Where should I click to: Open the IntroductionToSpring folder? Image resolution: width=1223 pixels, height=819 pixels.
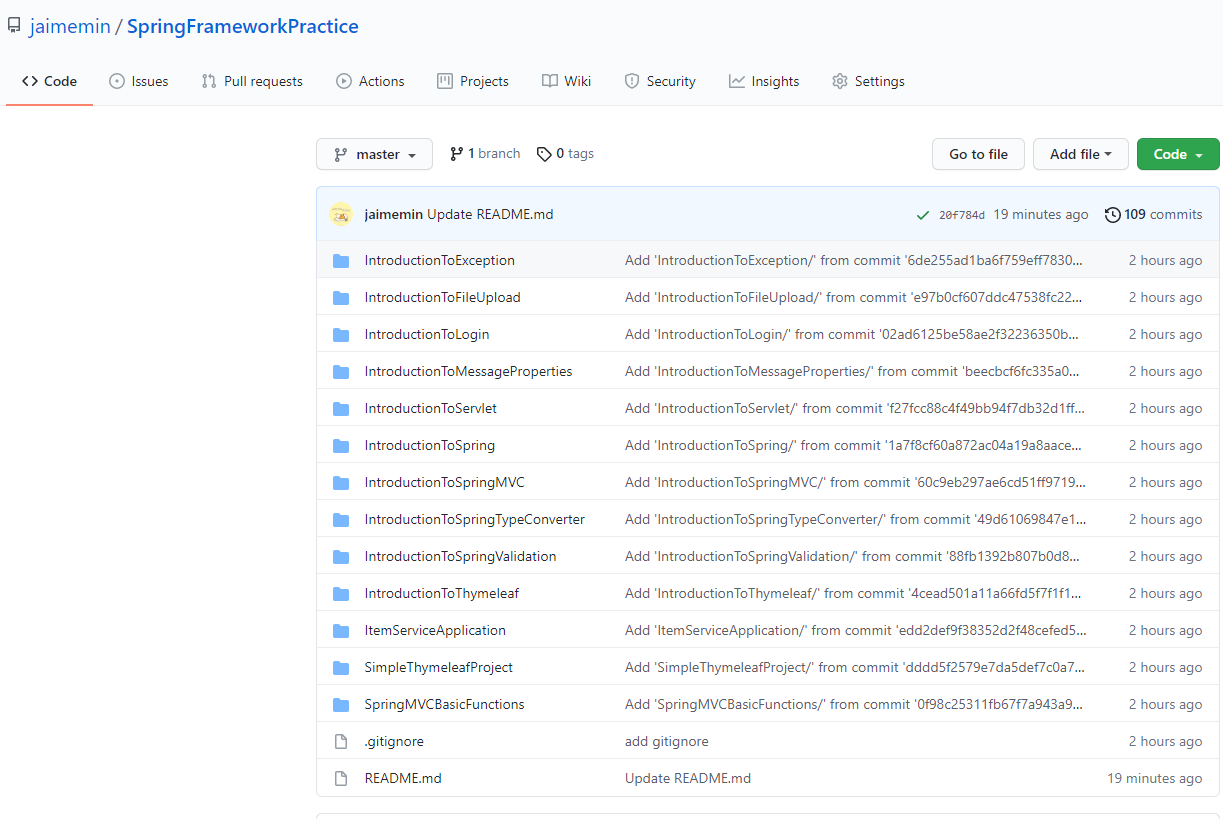[430, 446]
